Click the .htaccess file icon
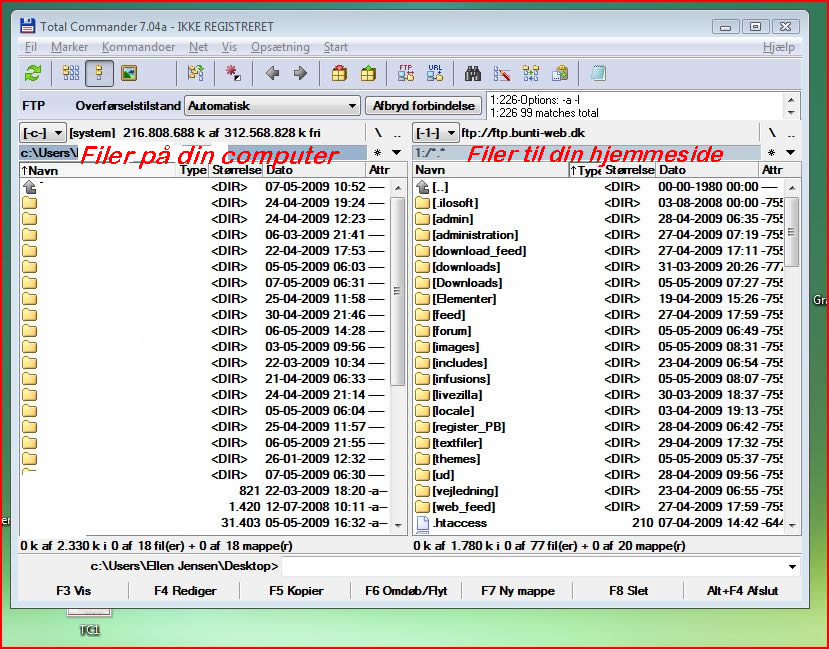829x649 pixels. [x=422, y=523]
